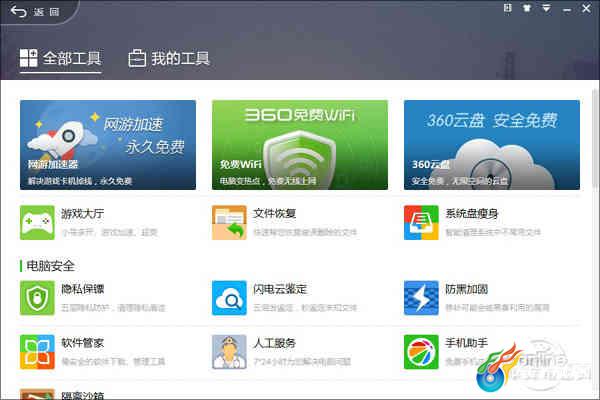600x400 pixels.
Task: Open the 网游加速器 banner
Action: [108, 145]
